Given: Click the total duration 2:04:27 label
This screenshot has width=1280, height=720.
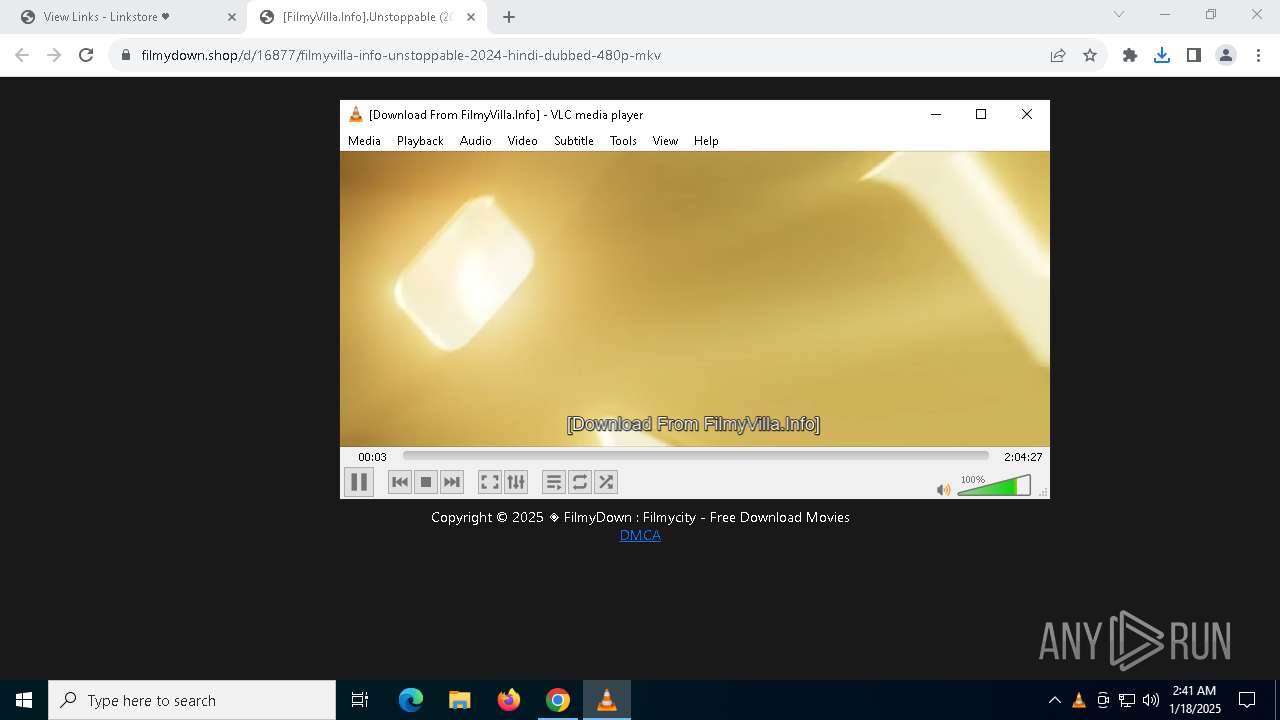Looking at the screenshot, I should (x=1023, y=457).
